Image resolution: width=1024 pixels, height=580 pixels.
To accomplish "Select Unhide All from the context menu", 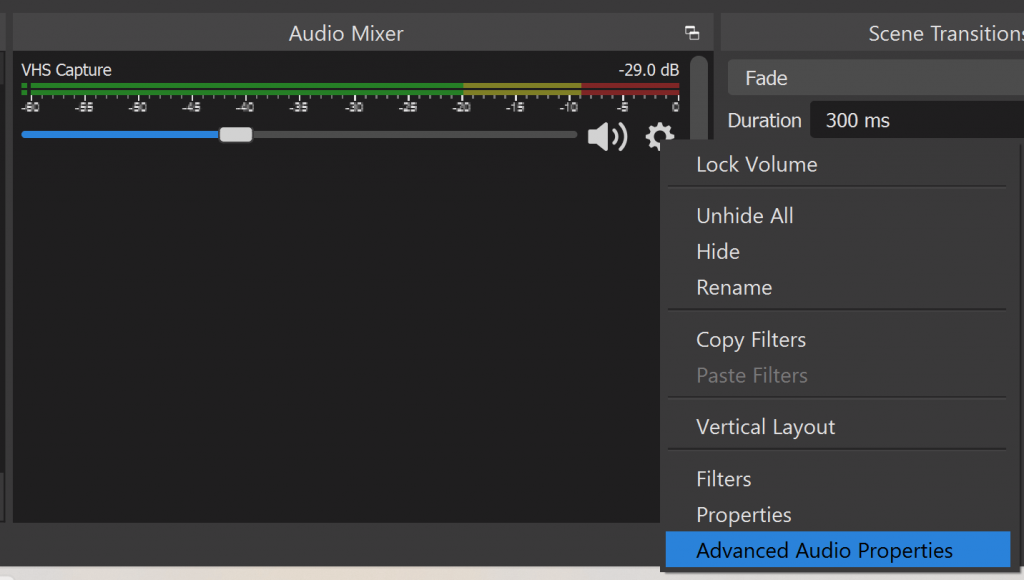I will pyautogui.click(x=744, y=216).
